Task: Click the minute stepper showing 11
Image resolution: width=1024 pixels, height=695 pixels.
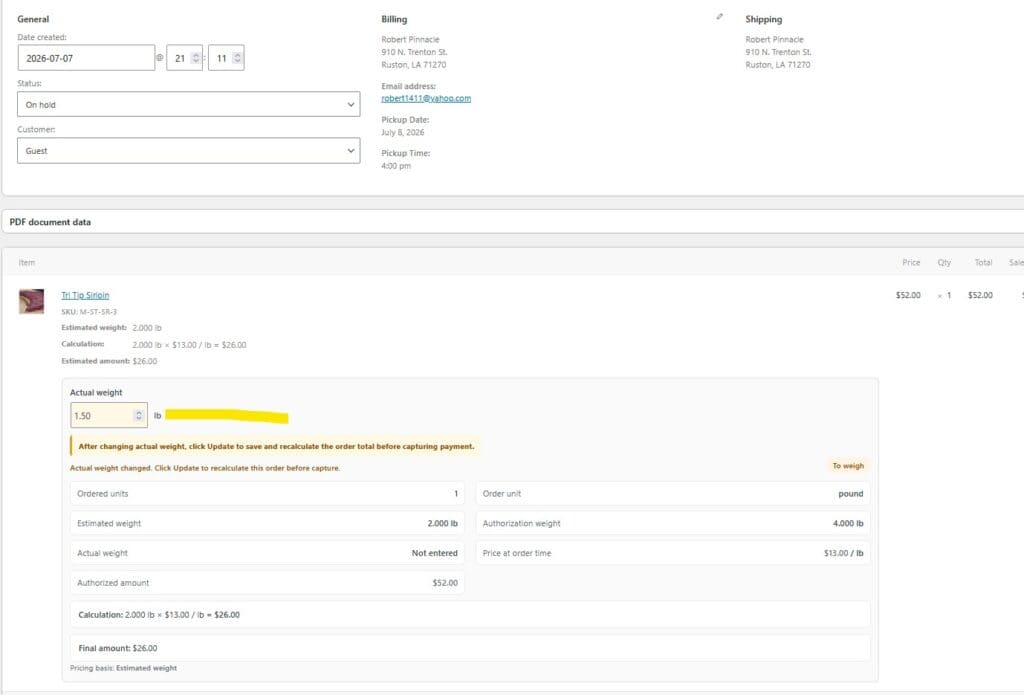Action: (226, 58)
